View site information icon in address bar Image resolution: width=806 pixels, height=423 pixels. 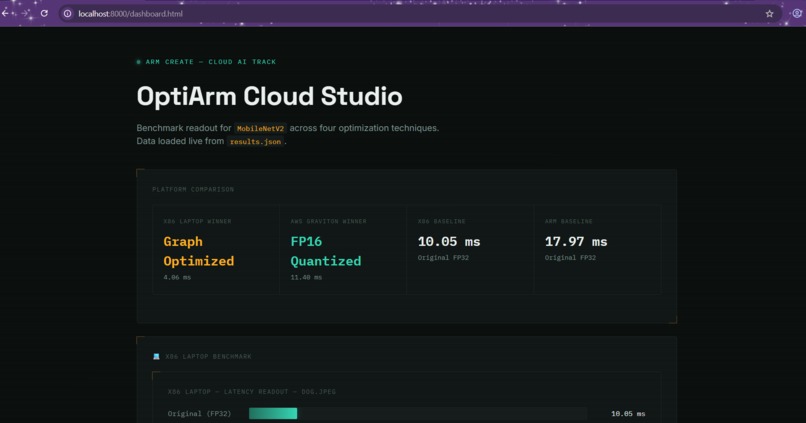click(x=67, y=14)
